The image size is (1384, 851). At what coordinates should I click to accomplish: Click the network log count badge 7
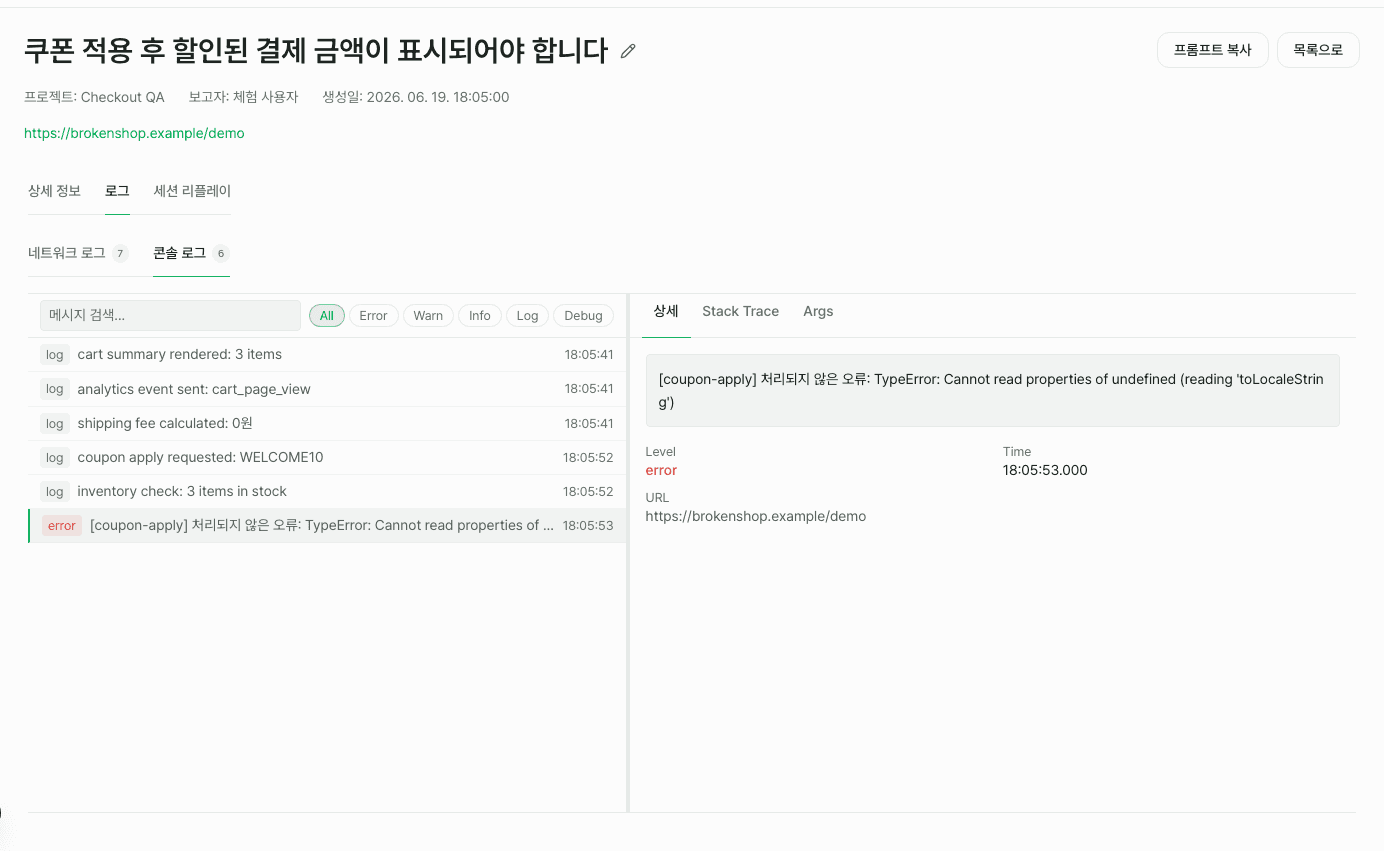coord(120,253)
